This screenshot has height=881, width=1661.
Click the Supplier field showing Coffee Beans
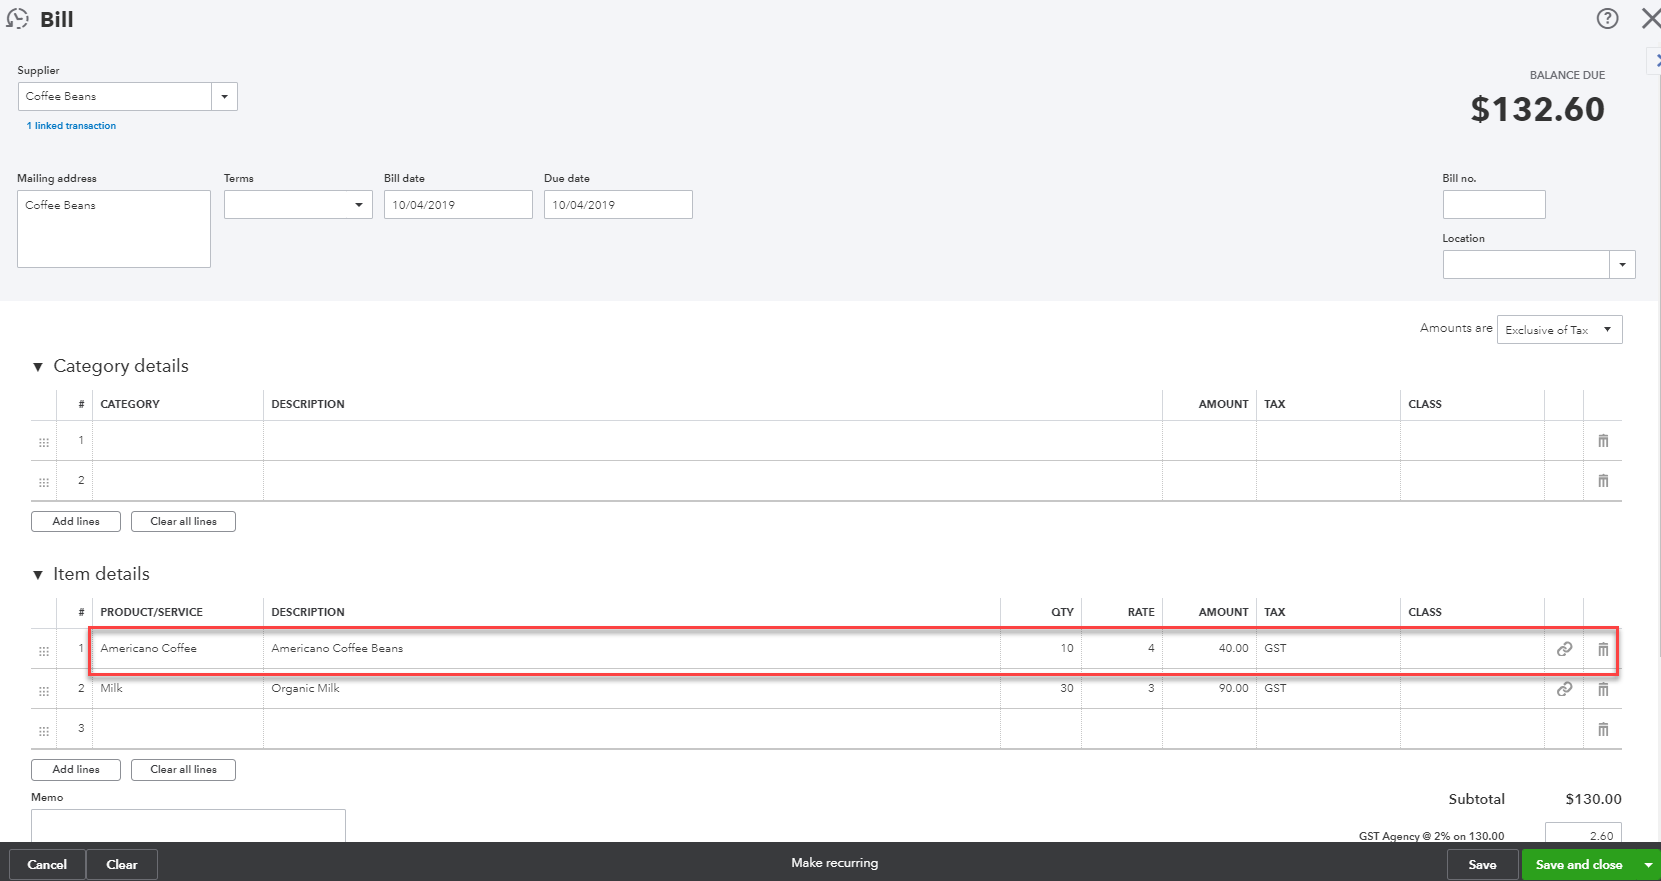coord(114,97)
